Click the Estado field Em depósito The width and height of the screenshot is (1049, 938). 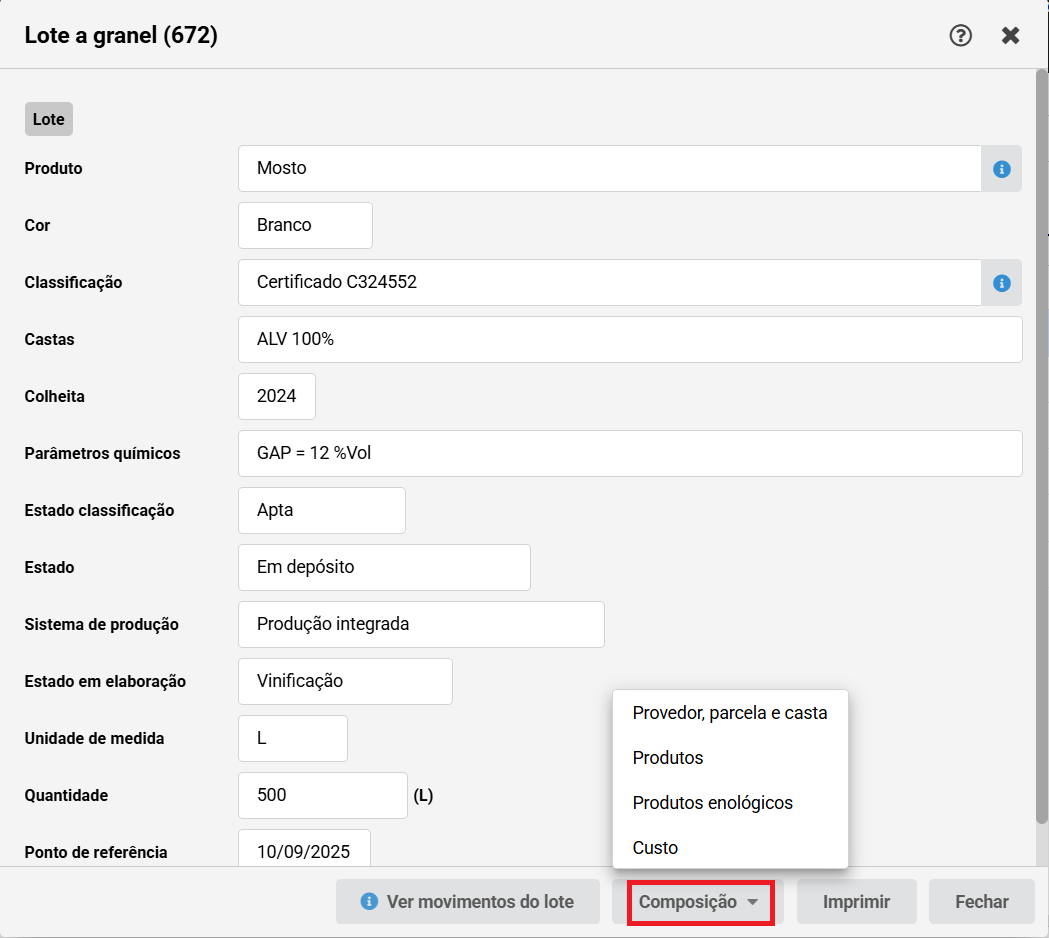tap(384, 567)
